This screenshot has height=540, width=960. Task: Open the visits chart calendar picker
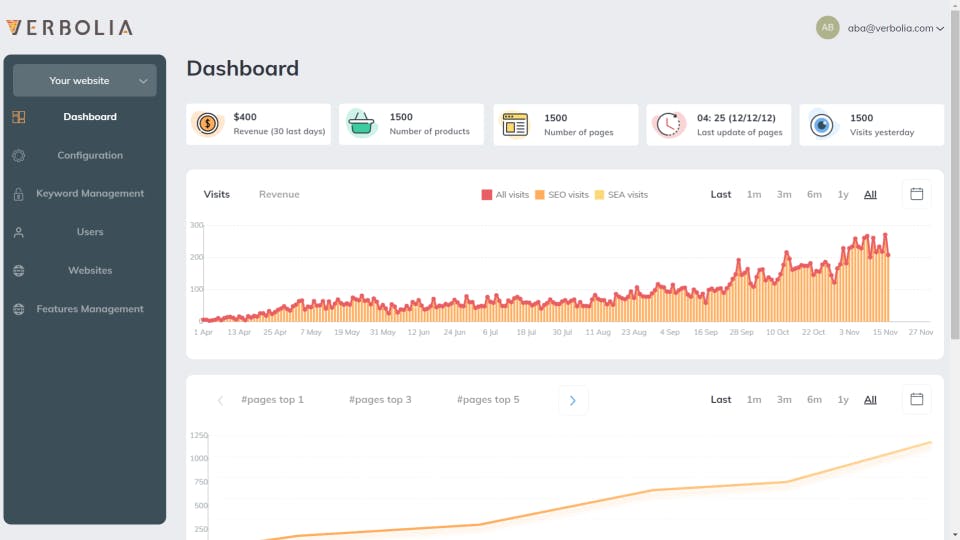tap(916, 194)
